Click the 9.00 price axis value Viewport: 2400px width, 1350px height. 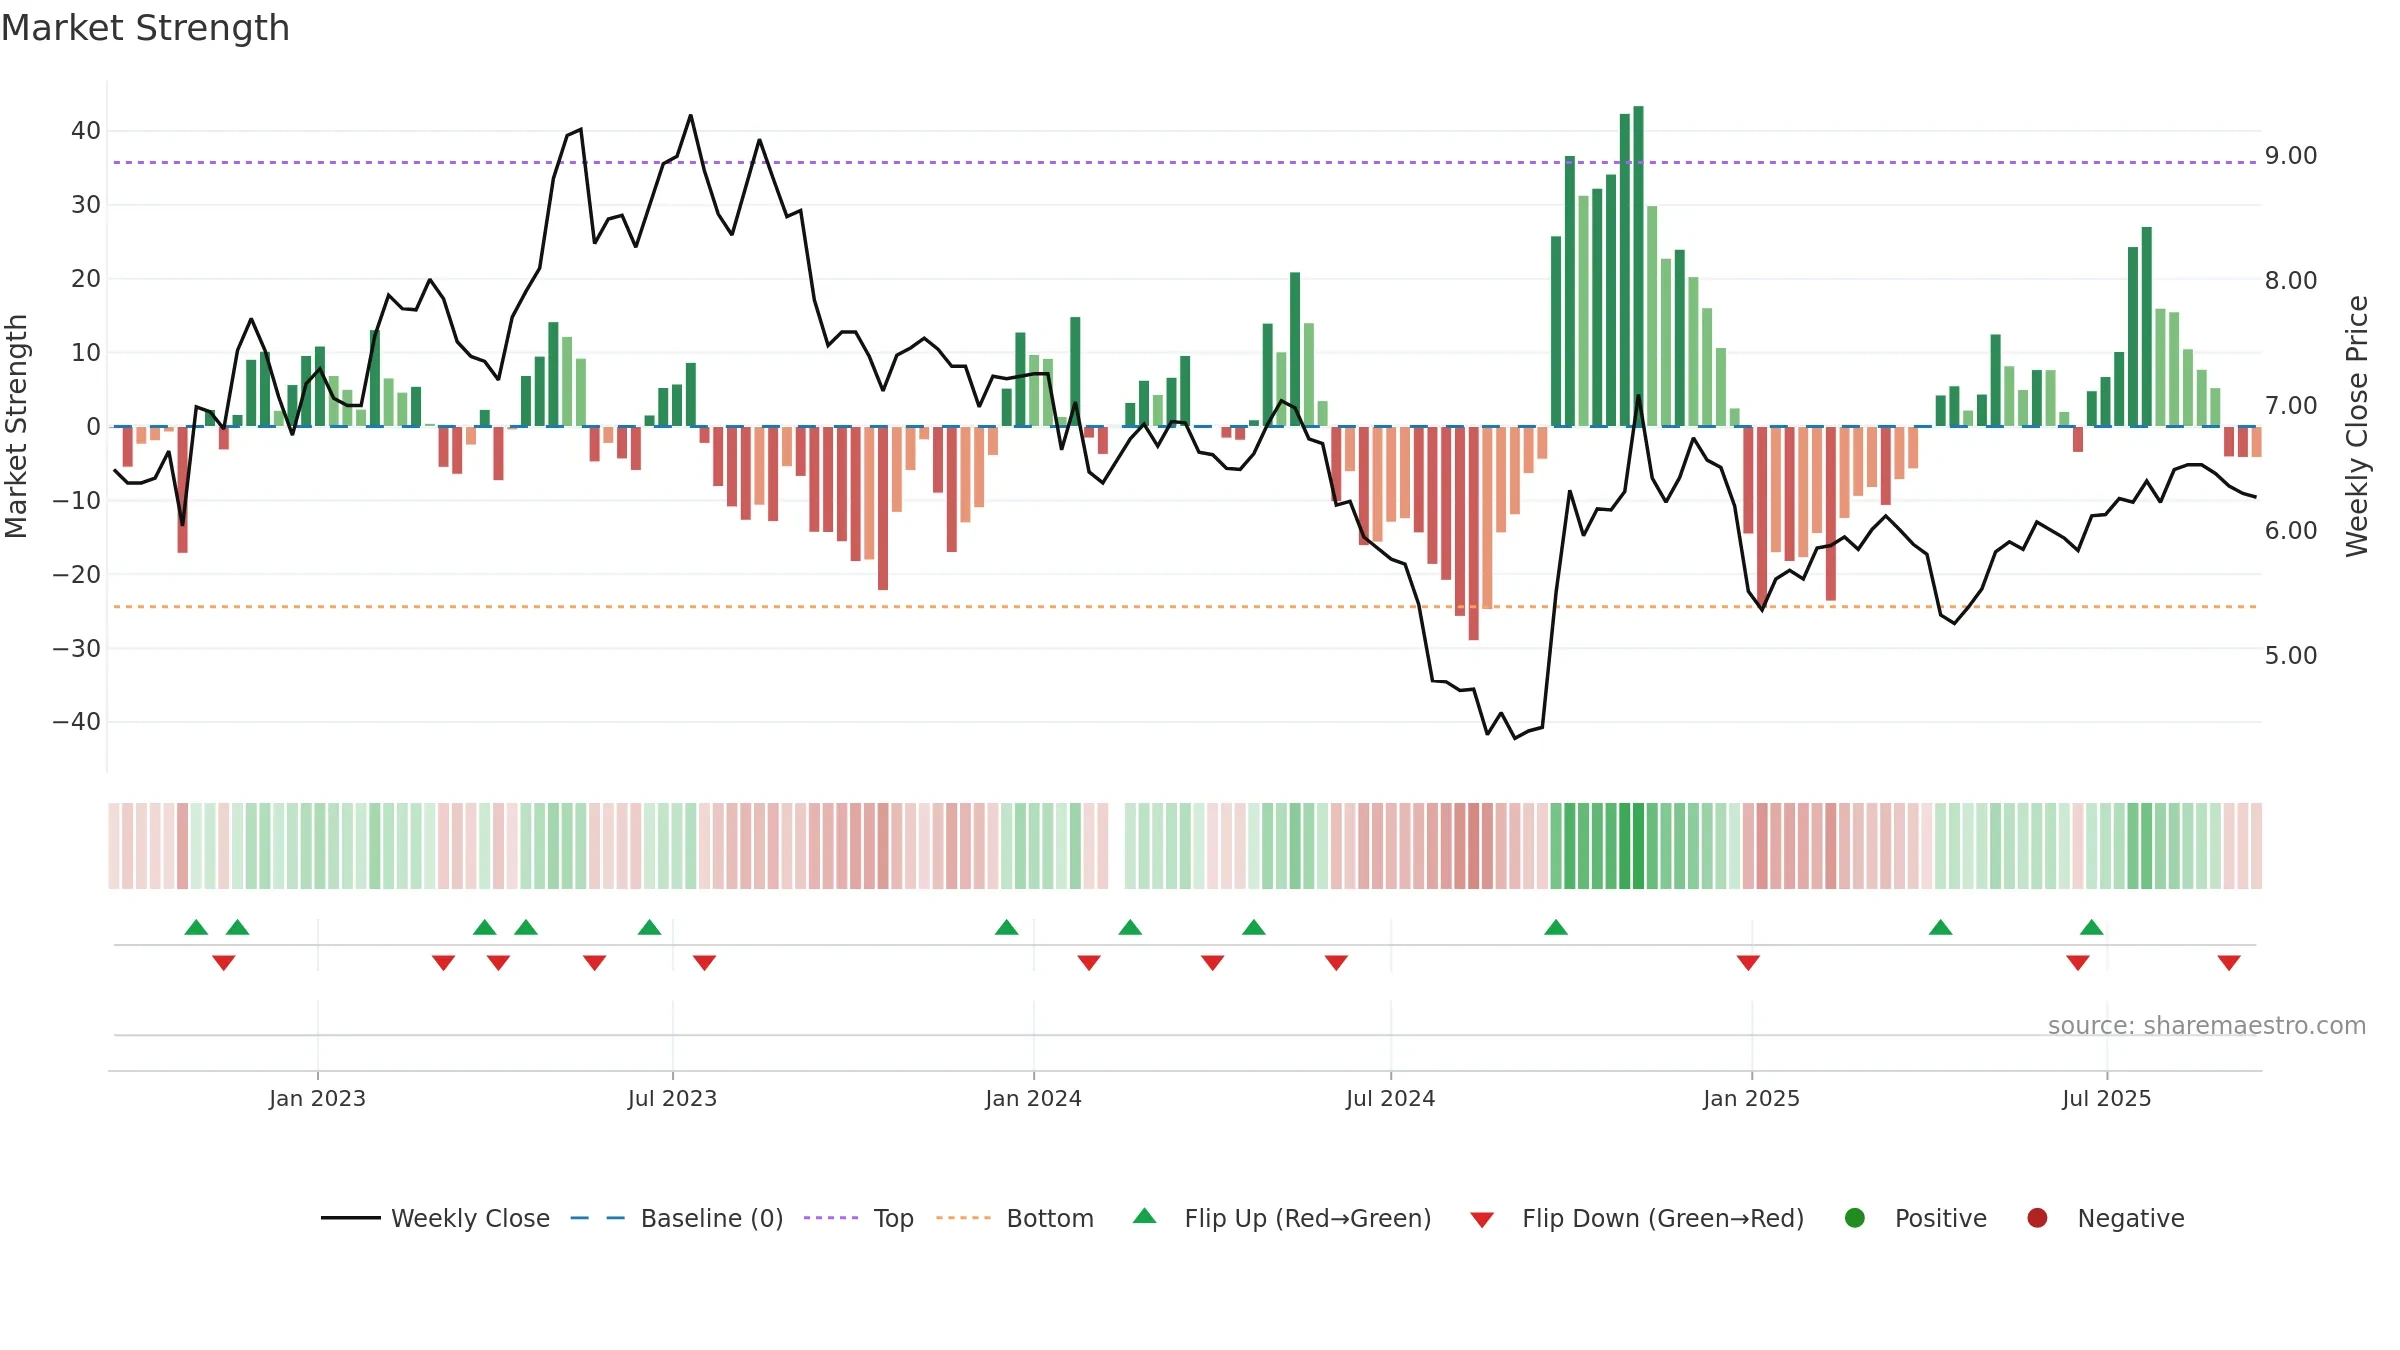pyautogui.click(x=2291, y=156)
